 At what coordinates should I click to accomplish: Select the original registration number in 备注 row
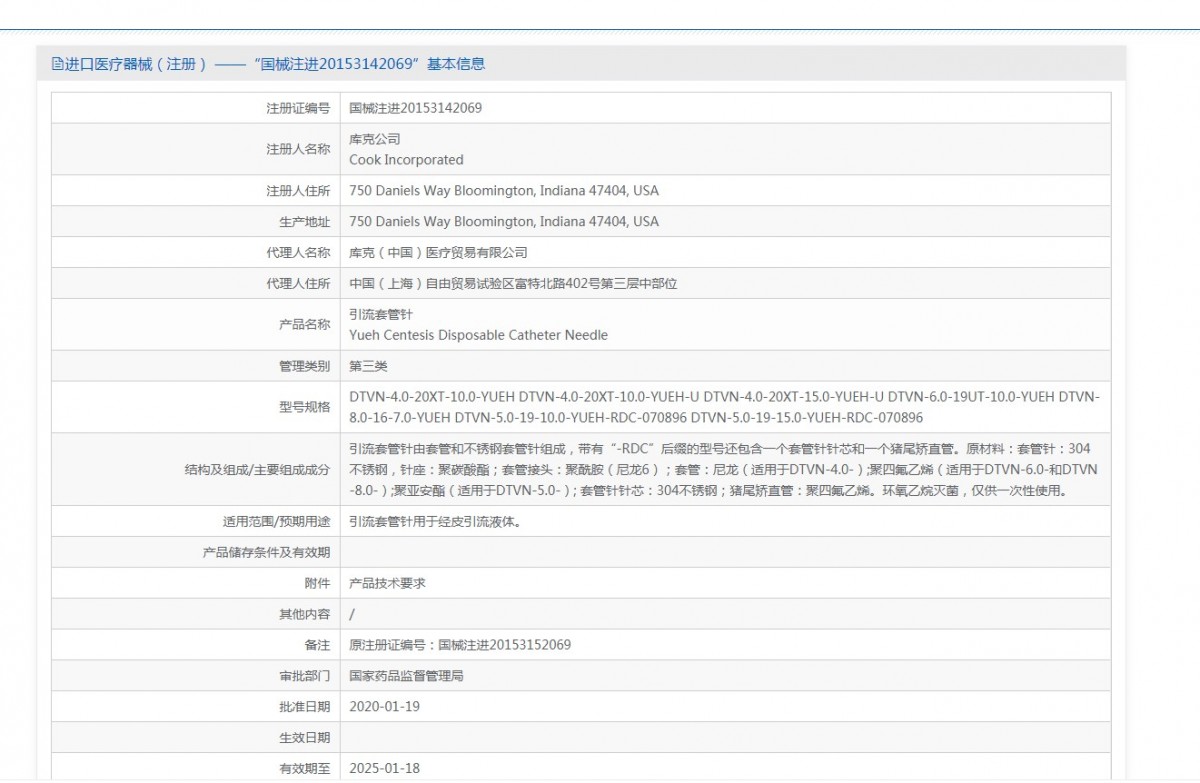point(460,645)
